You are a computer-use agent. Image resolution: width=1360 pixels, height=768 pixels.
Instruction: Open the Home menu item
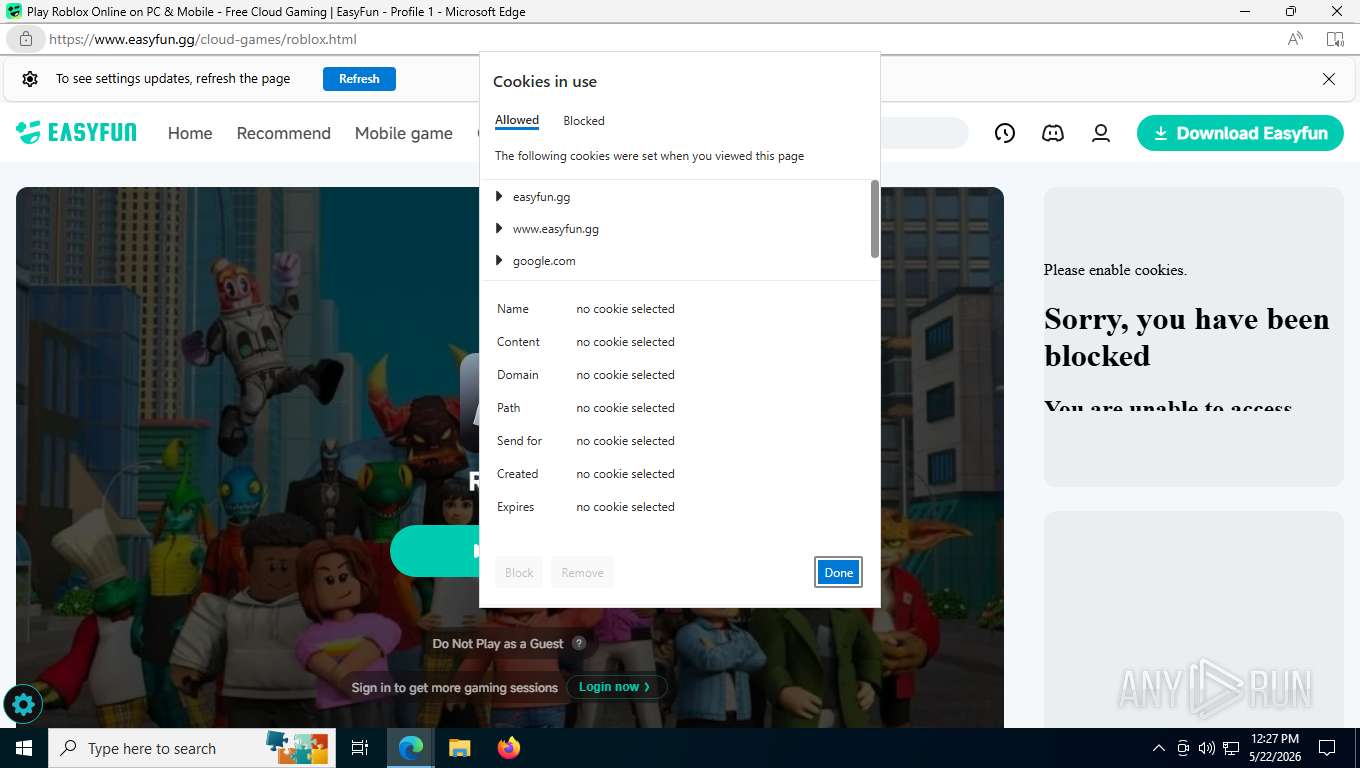click(x=190, y=133)
